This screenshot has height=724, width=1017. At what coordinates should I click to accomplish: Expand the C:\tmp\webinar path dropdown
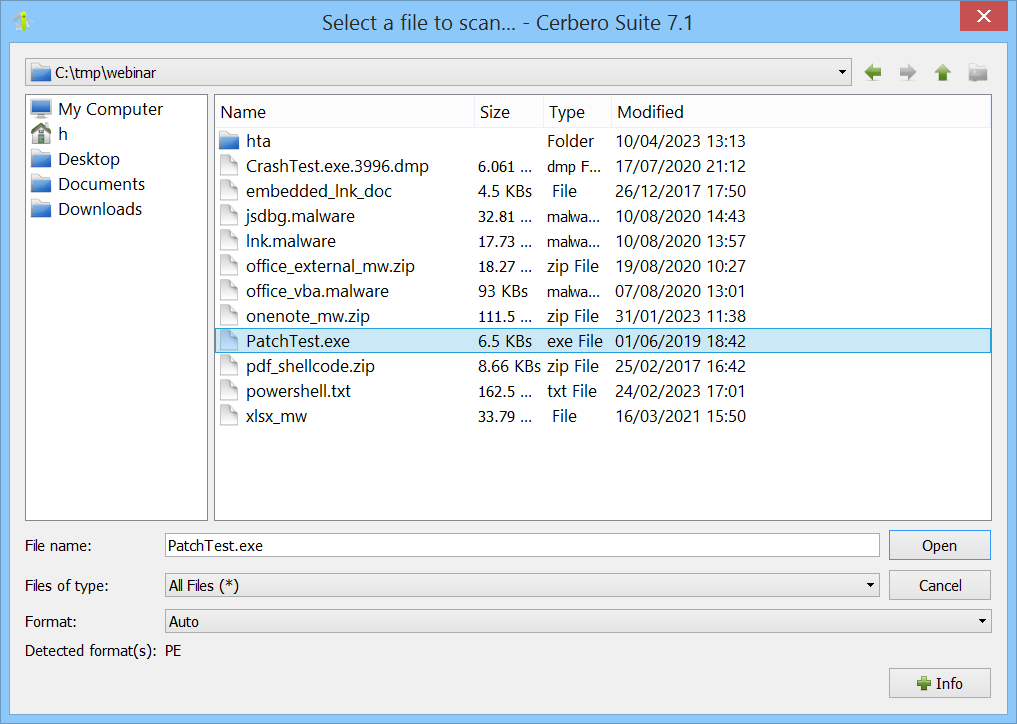(x=842, y=72)
